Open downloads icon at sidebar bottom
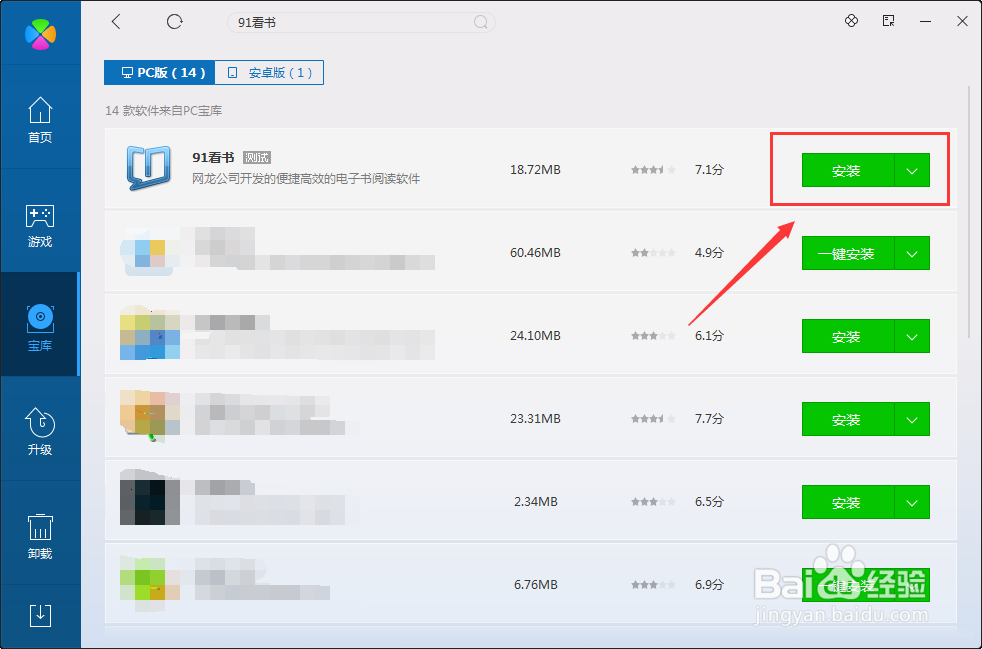The width and height of the screenshot is (982, 649). [40, 616]
